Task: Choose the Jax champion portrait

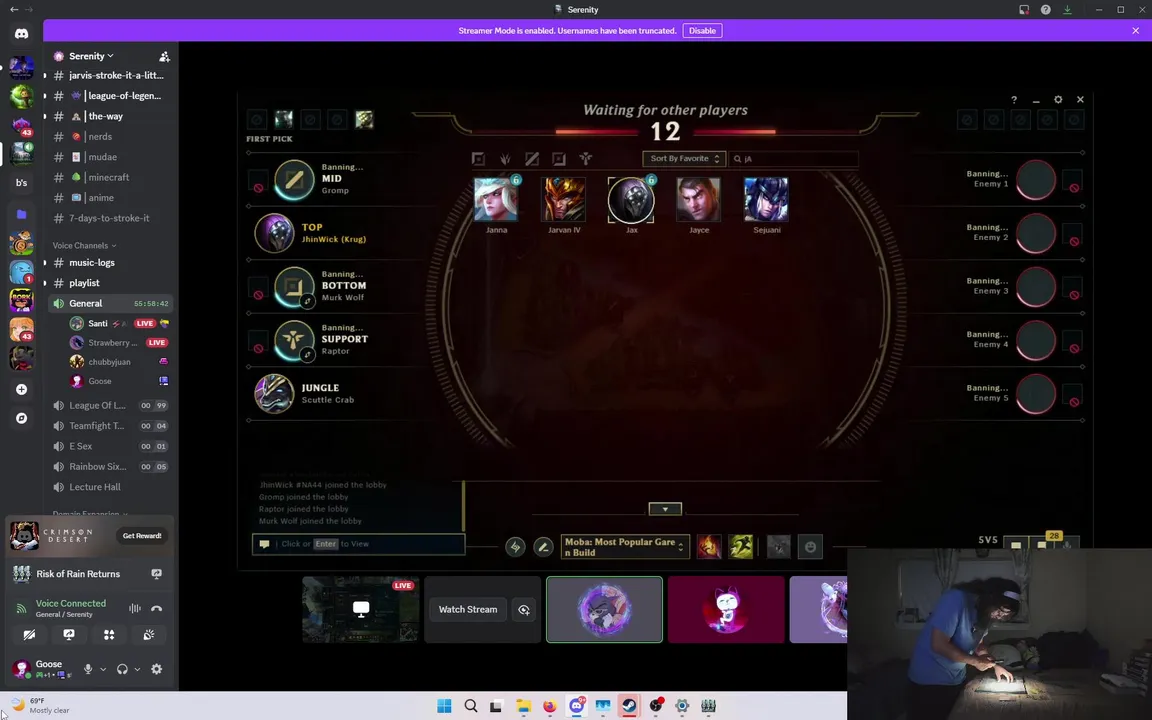Action: tap(631, 199)
